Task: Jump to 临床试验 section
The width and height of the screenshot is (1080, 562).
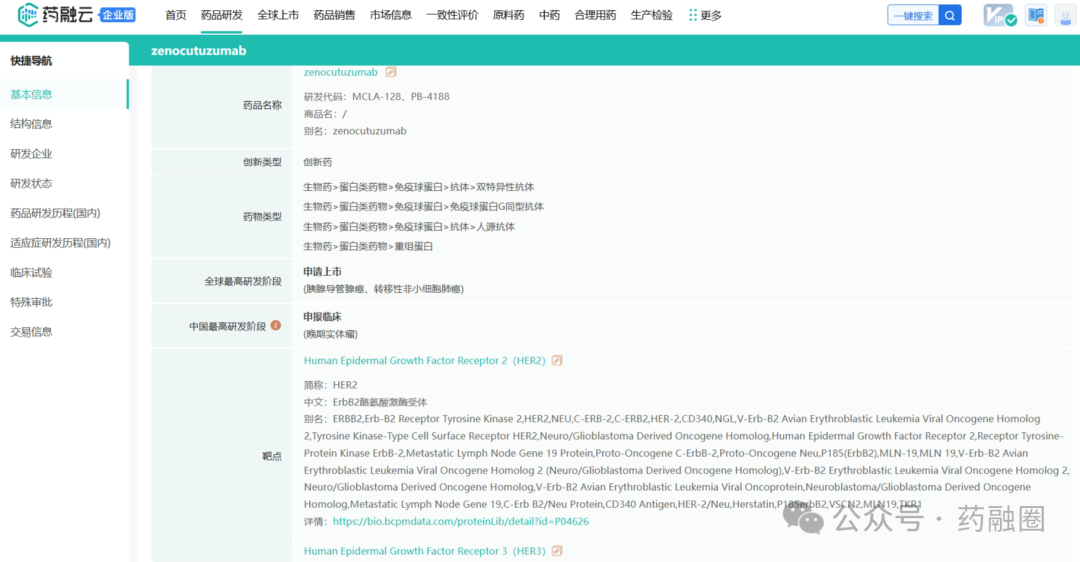Action: 31,272
